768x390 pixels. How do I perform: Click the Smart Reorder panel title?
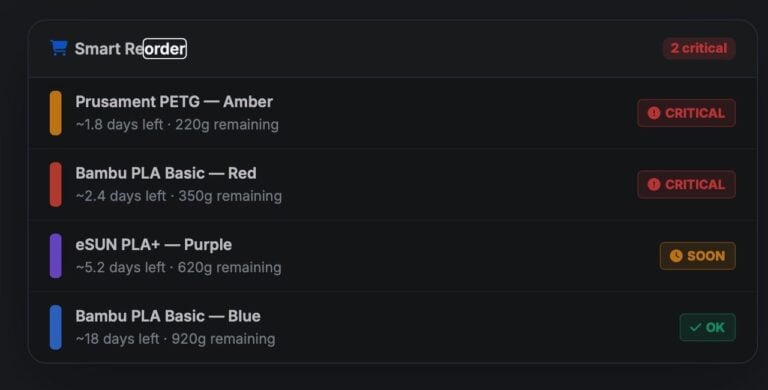point(130,49)
